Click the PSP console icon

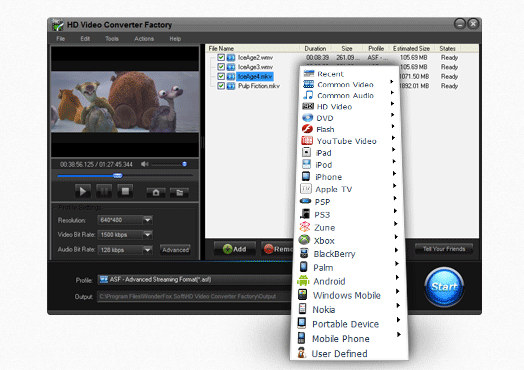pyautogui.click(x=305, y=201)
